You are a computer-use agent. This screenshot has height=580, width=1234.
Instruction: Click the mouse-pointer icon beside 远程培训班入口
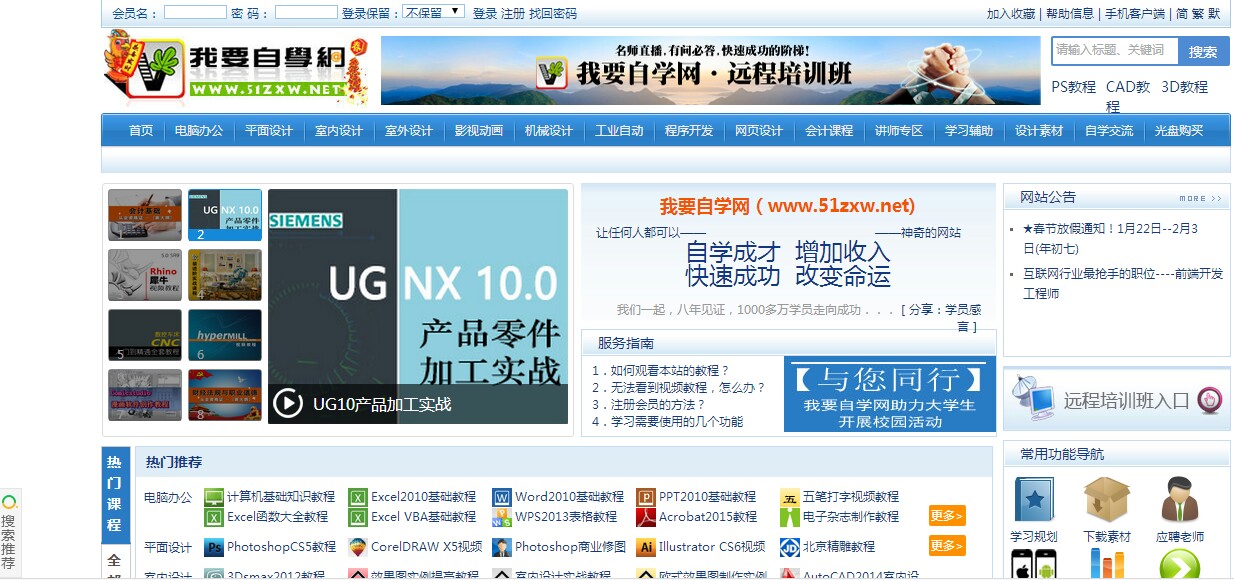pos(1210,400)
